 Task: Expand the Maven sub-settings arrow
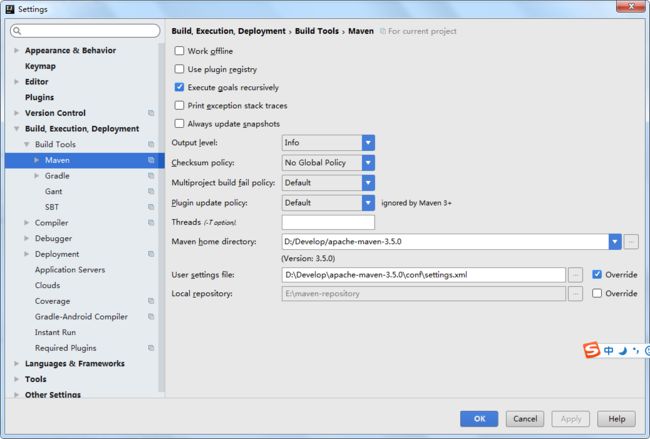pos(36,160)
